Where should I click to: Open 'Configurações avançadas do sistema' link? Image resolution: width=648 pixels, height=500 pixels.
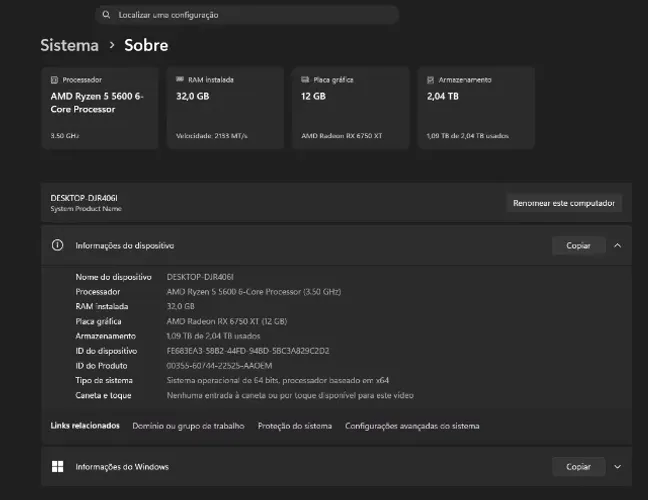click(x=412, y=426)
